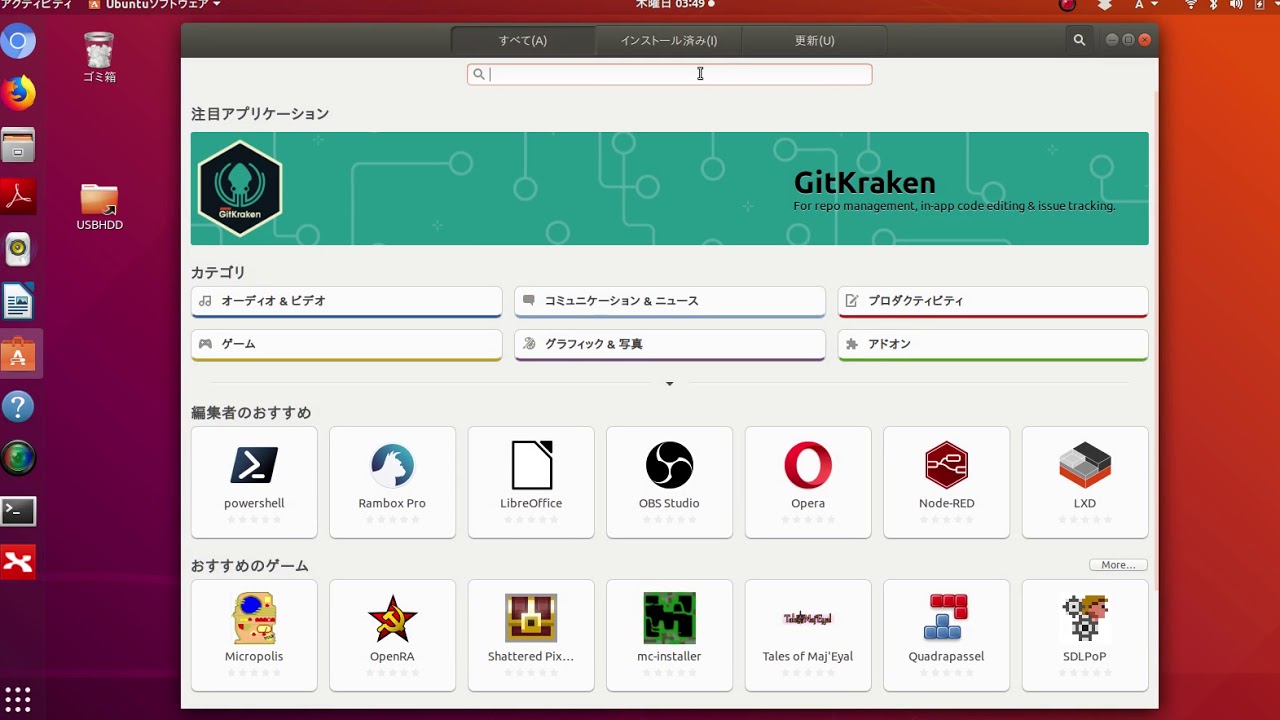Open the XMind red X icon in the dock

click(18, 563)
